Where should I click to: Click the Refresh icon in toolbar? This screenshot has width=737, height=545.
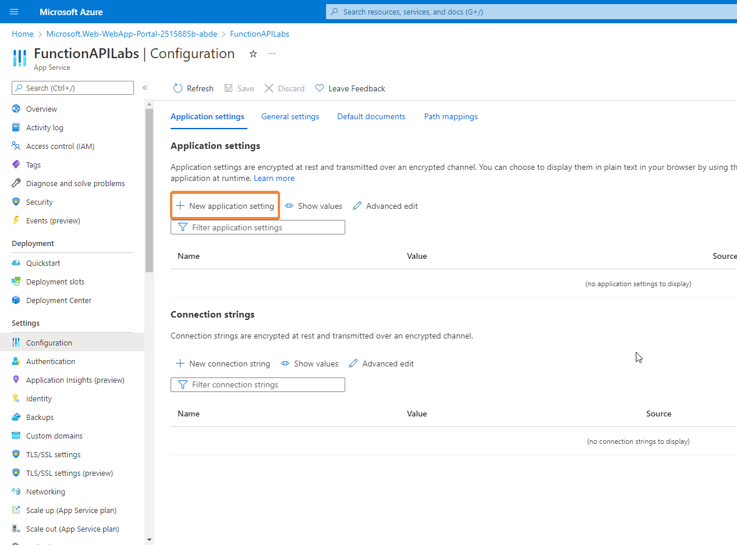pyautogui.click(x=178, y=88)
